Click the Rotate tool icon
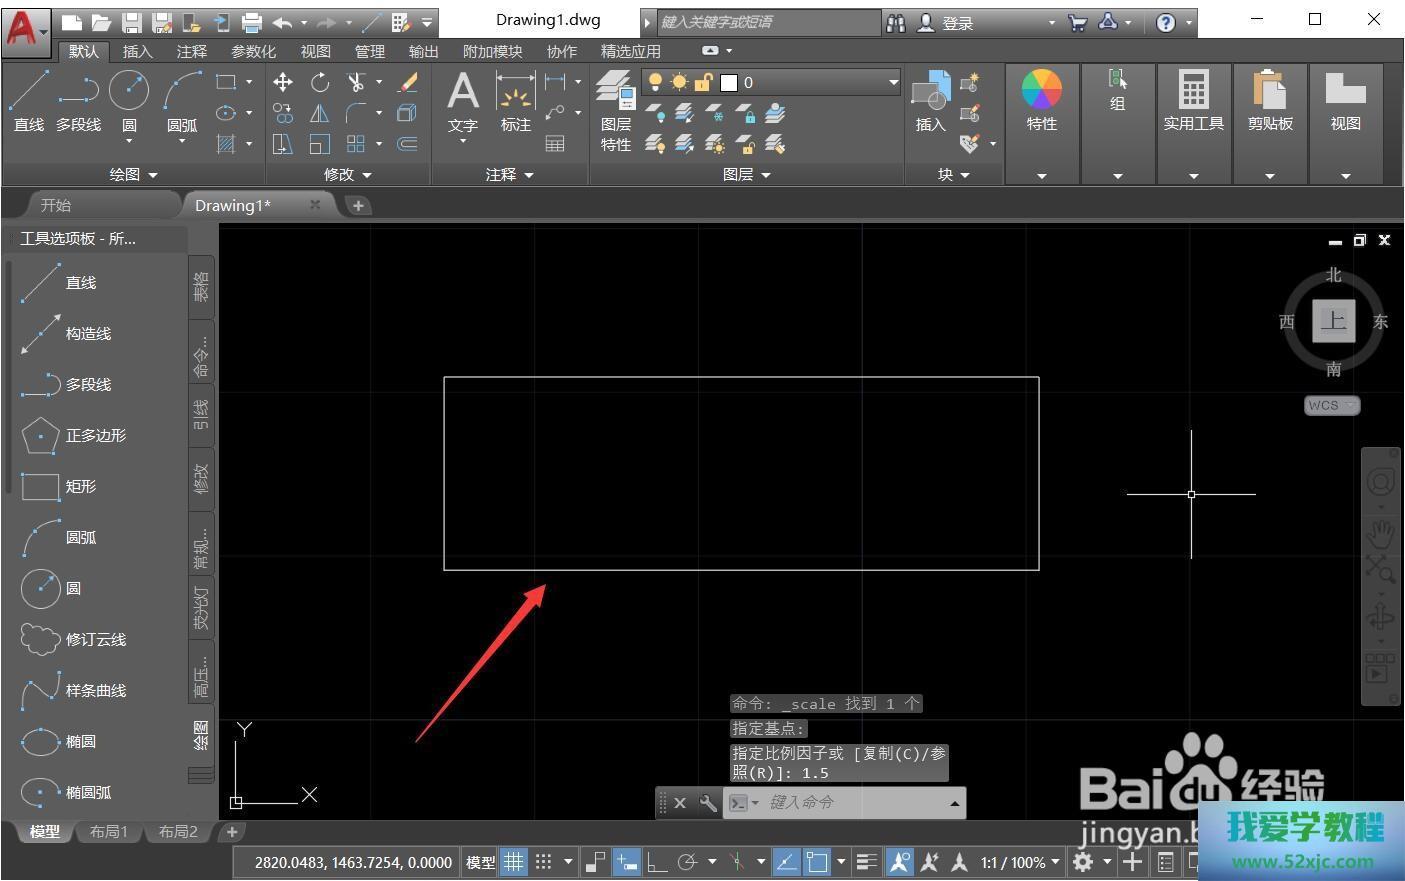Viewport: 1405px width, 881px height. pyautogui.click(x=320, y=83)
